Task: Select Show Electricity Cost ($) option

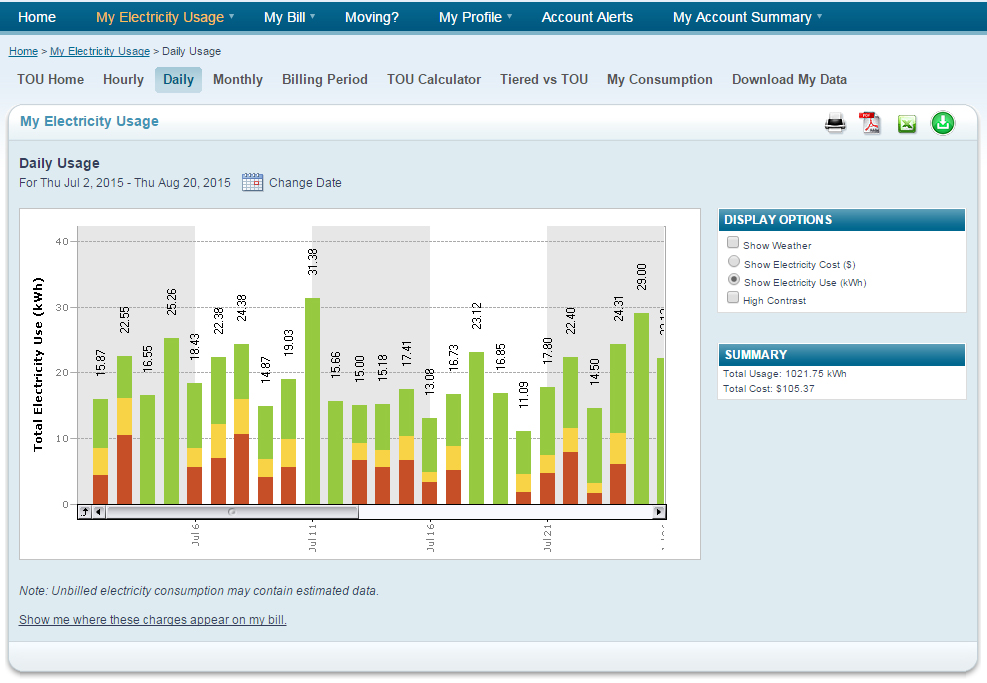Action: click(x=733, y=262)
